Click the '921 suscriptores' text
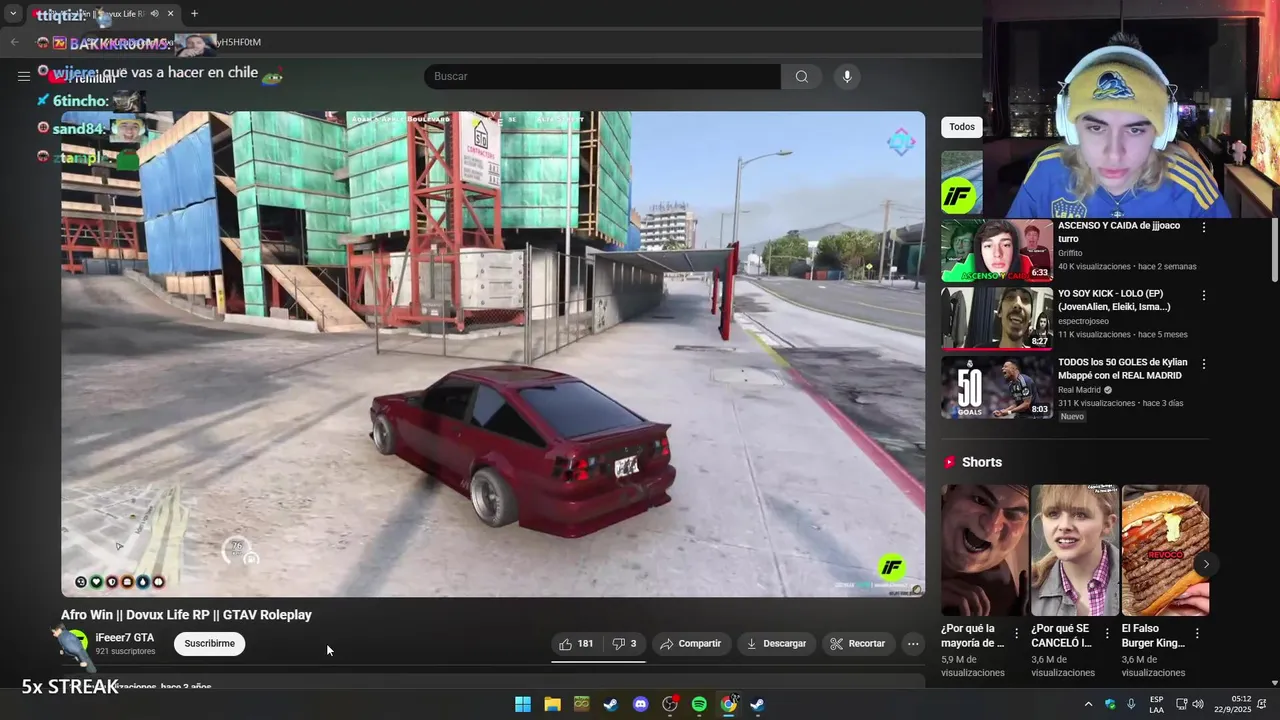The width and height of the screenshot is (1280, 720). coord(125,651)
